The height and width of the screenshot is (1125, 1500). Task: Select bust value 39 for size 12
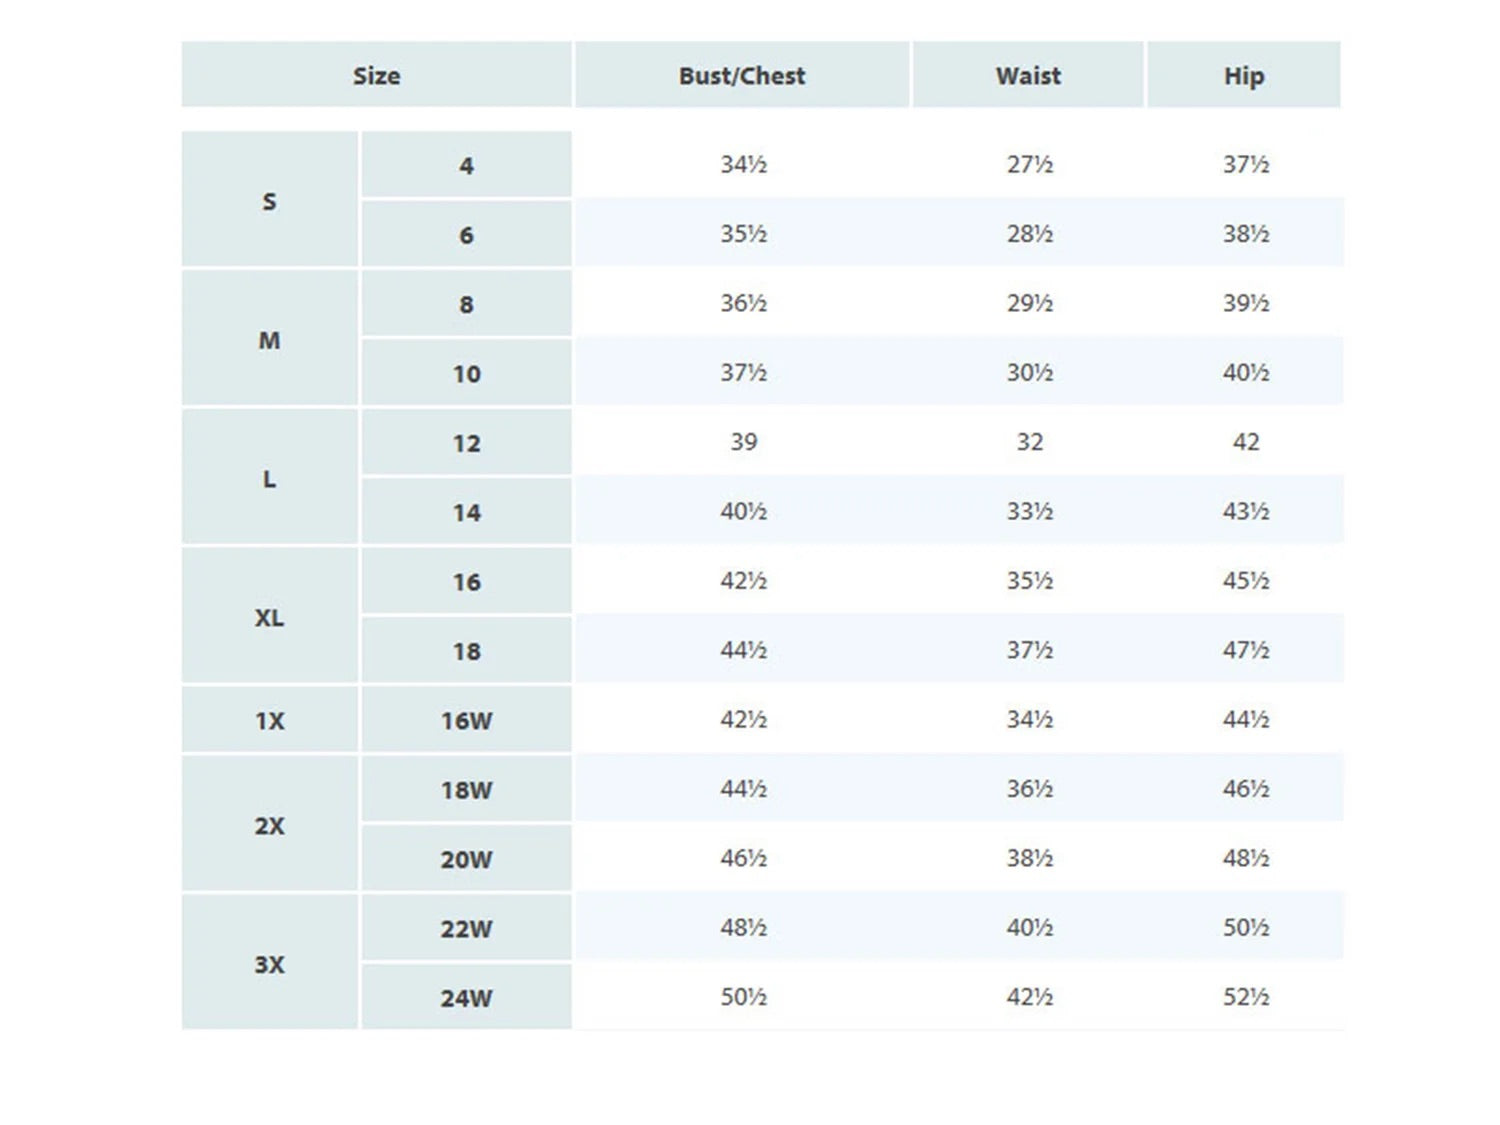tap(744, 442)
